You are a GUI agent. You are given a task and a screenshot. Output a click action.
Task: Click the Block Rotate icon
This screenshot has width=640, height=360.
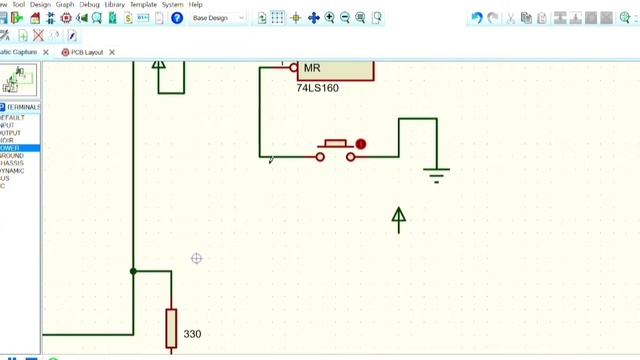coord(591,18)
